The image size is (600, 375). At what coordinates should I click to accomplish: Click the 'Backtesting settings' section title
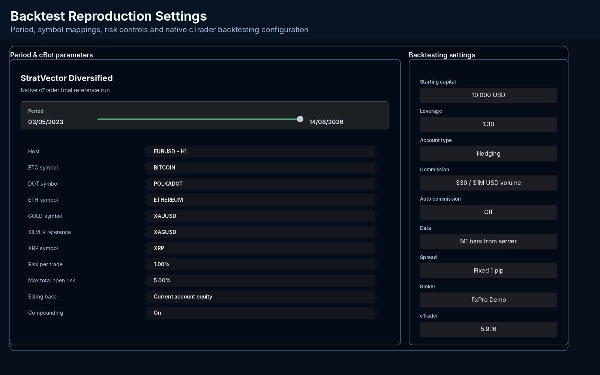pyautogui.click(x=442, y=55)
